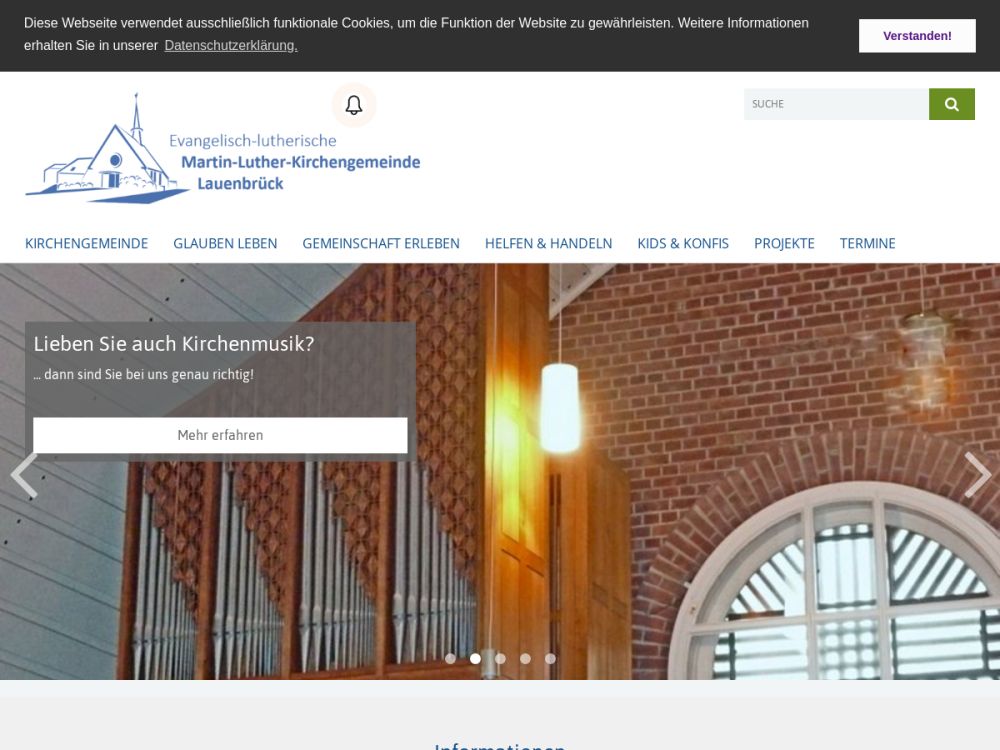Viewport: 1000px width, 750px height.
Task: Click Mehr erfahren about Kirchenmusik
Action: click(220, 435)
